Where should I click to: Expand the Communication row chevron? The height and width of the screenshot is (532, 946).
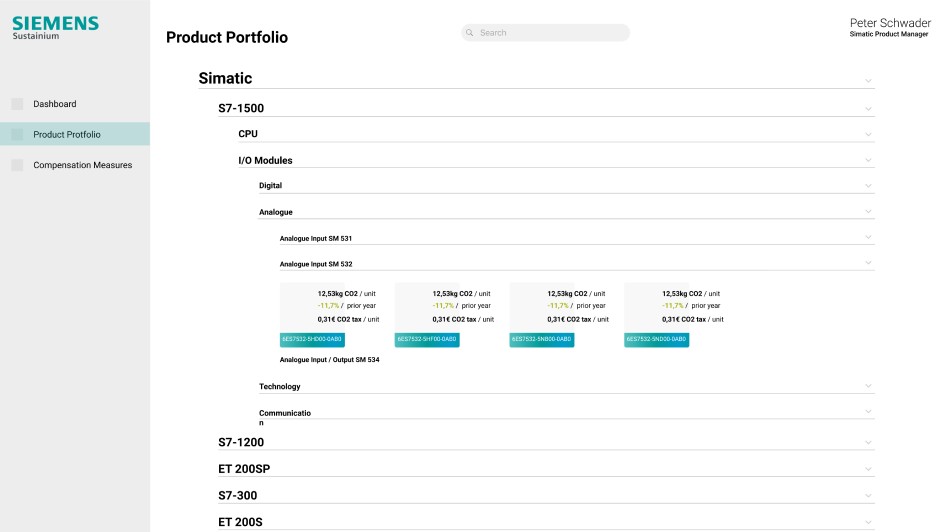(x=868, y=412)
